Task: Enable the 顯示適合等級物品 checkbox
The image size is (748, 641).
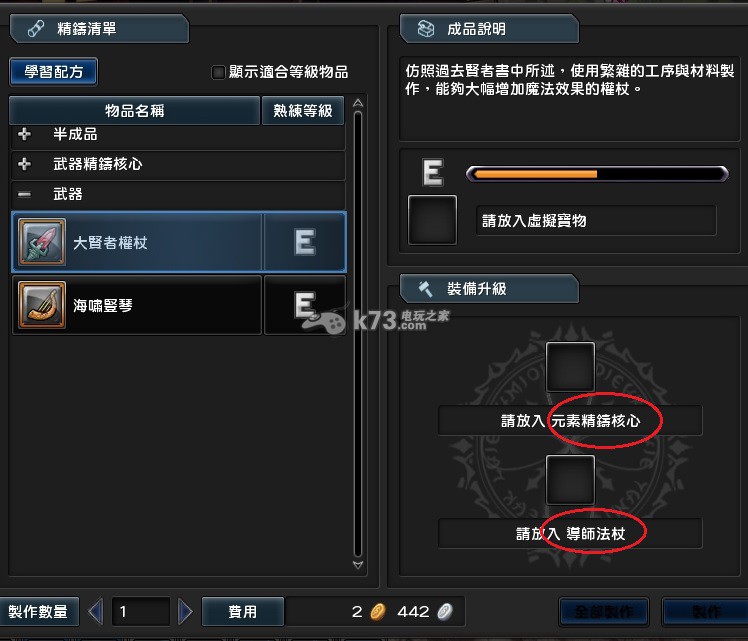Action: tap(218, 72)
